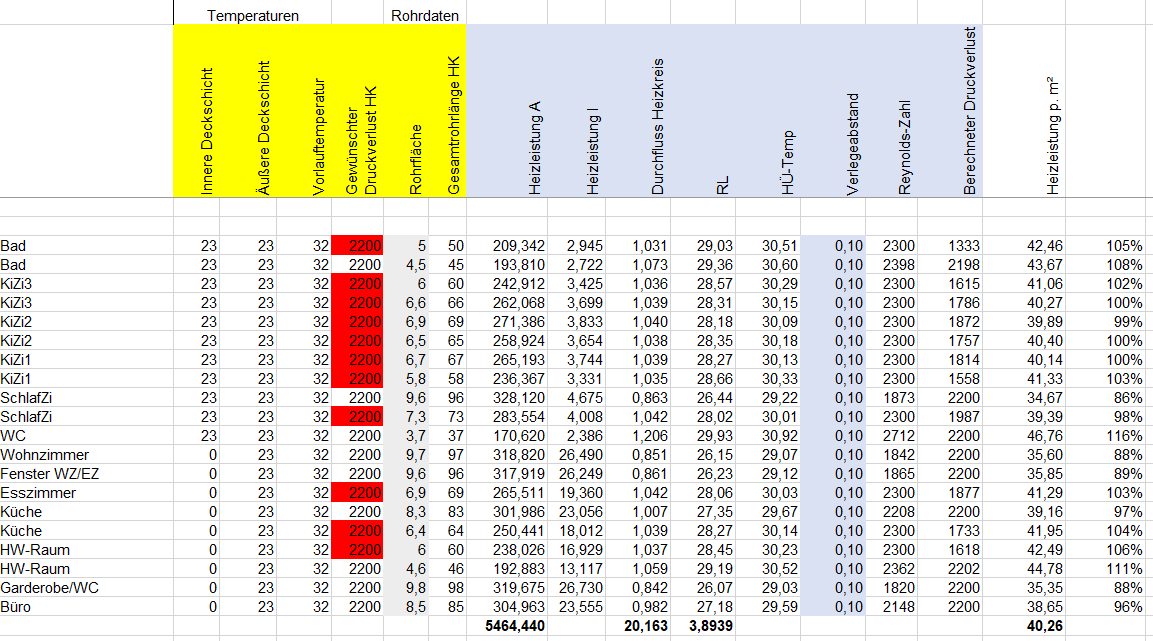Screen dimensions: 1153x641
Task: Select the Druckverlust value 1987
Action: [964, 417]
